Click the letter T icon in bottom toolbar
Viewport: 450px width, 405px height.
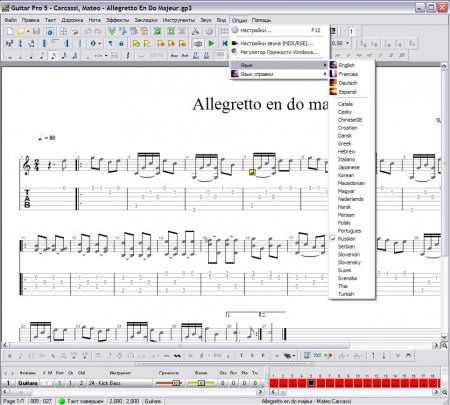[241, 356]
